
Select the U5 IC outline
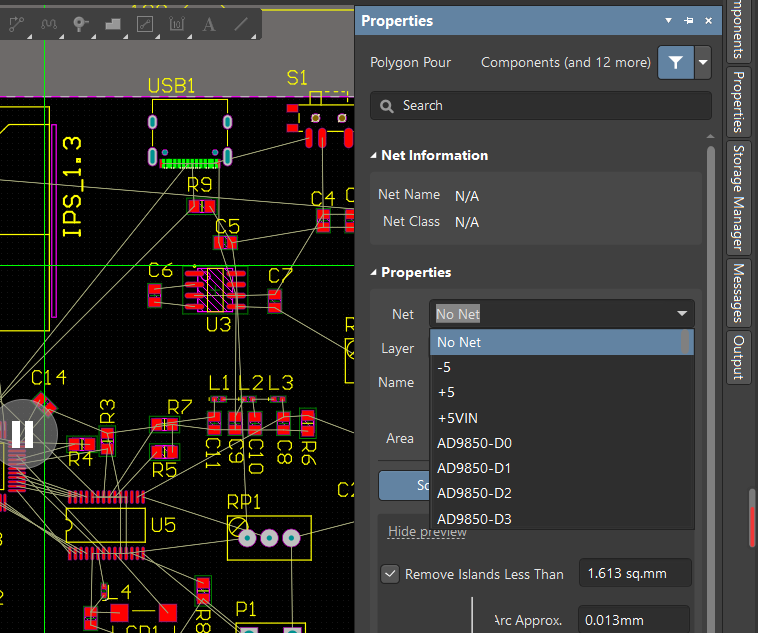106,525
